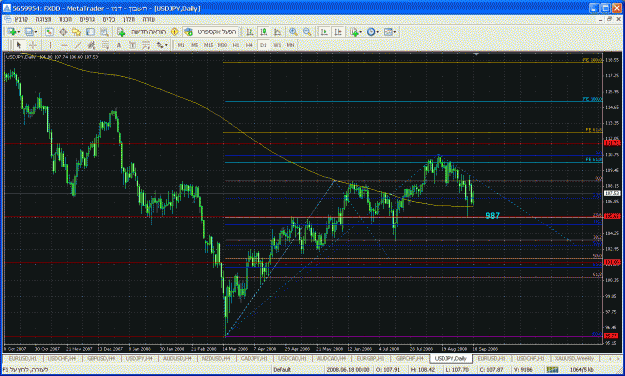Switch to the AUDUSD,H4 chart tab
Screen dimensions: 625x376
pos(177,358)
